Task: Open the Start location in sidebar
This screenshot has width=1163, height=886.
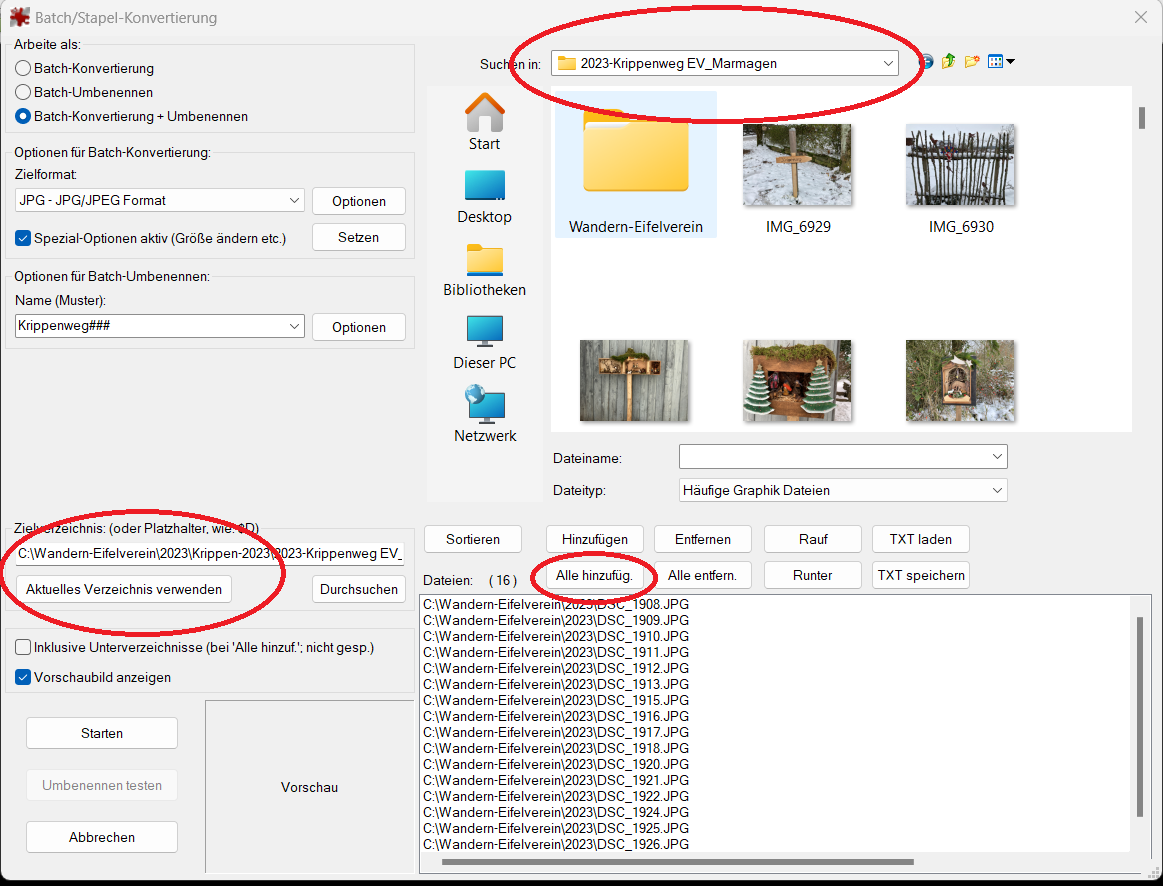Action: coord(484,121)
